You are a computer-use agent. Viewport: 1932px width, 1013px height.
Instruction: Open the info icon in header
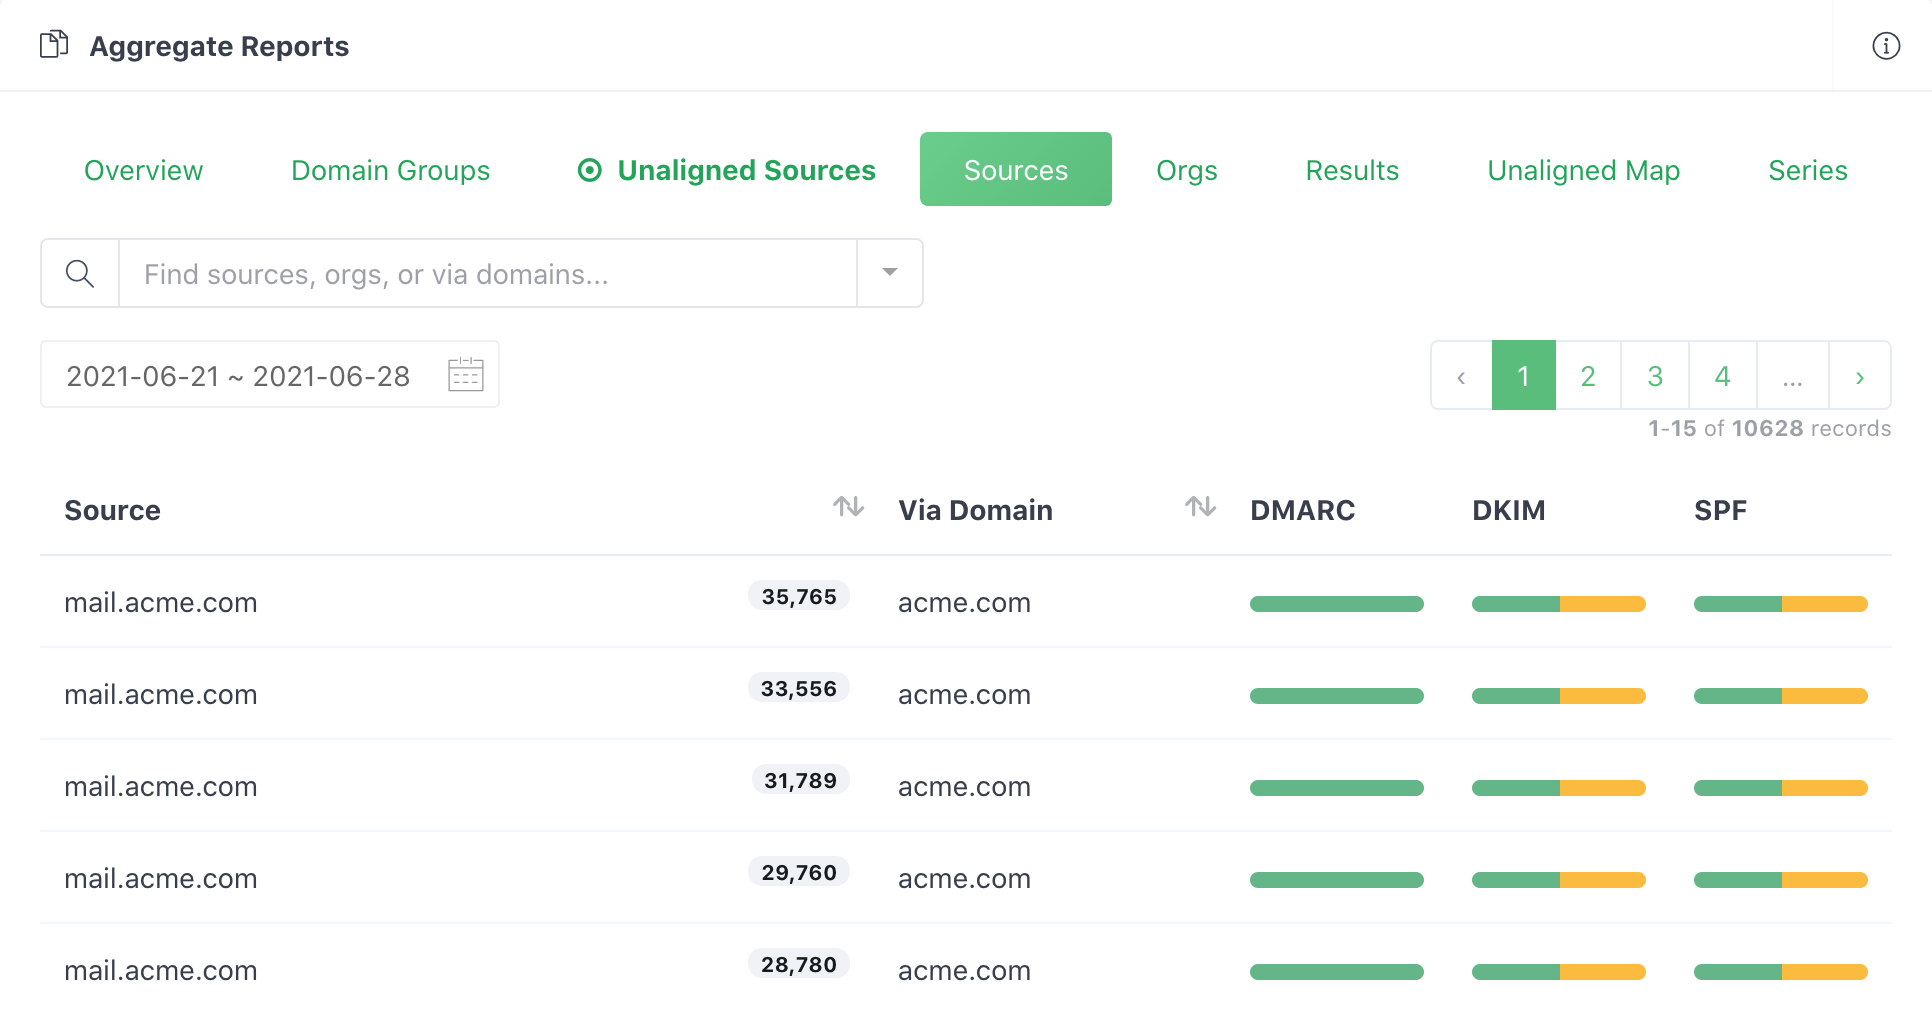pyautogui.click(x=1886, y=46)
